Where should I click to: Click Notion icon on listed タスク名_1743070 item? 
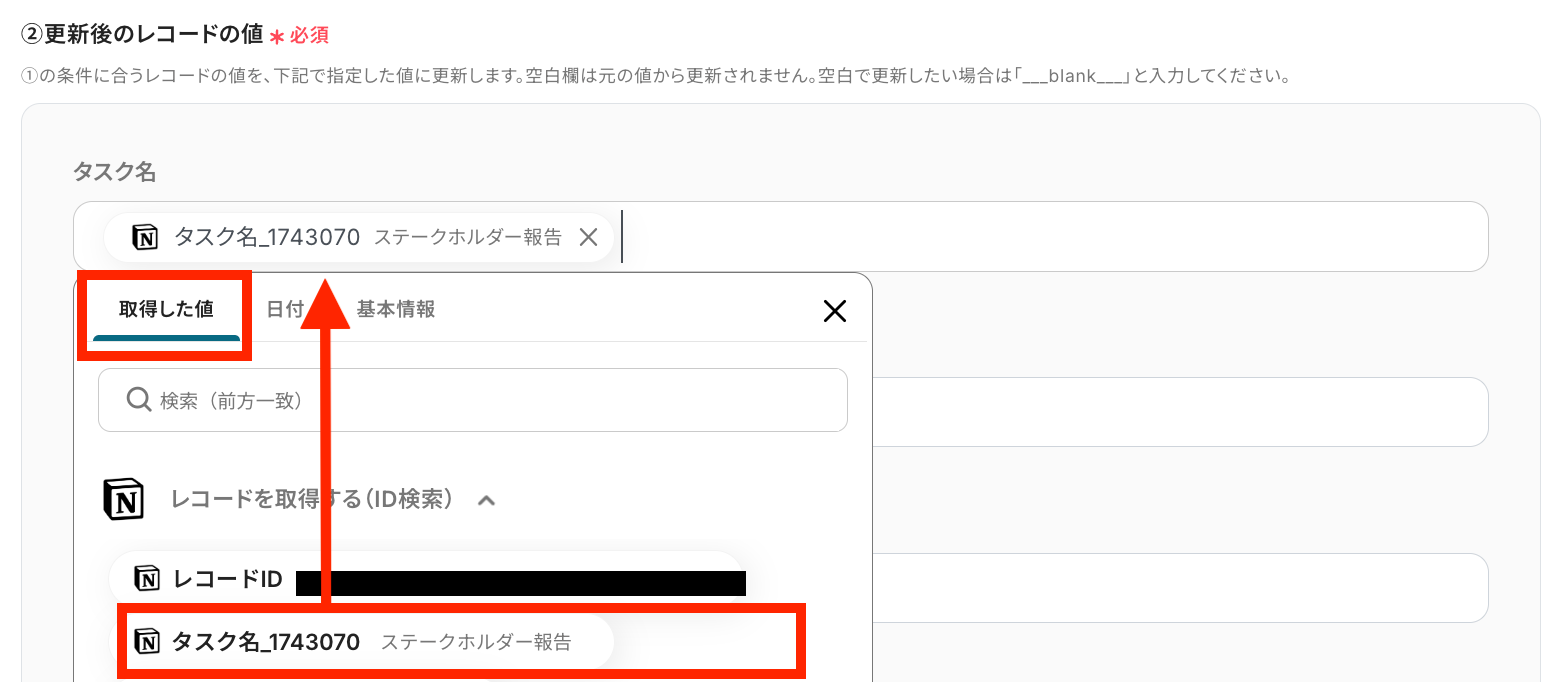click(x=147, y=642)
